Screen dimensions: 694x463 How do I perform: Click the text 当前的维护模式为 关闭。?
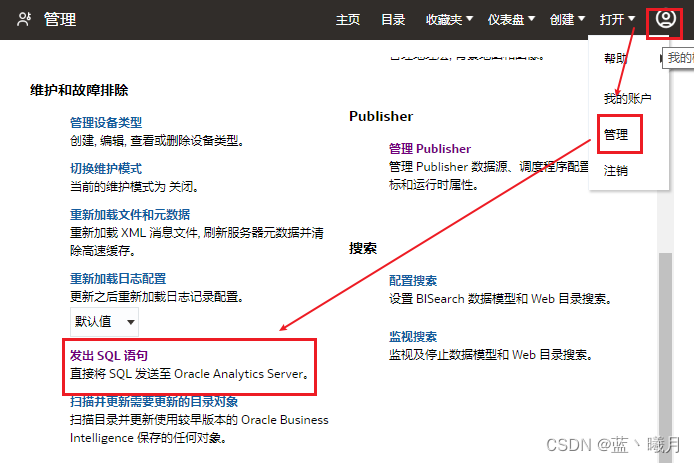pyautogui.click(x=135, y=187)
